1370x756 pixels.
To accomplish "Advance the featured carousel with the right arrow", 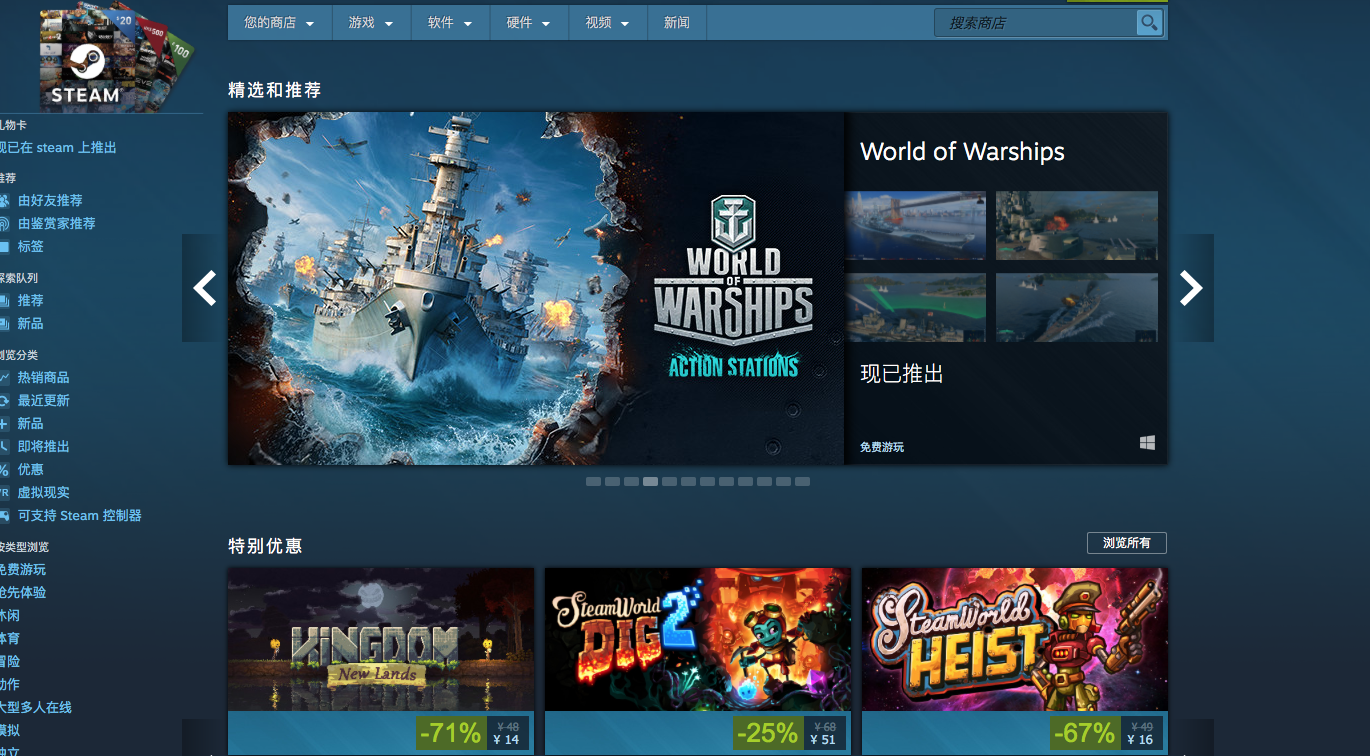I will (1191, 288).
